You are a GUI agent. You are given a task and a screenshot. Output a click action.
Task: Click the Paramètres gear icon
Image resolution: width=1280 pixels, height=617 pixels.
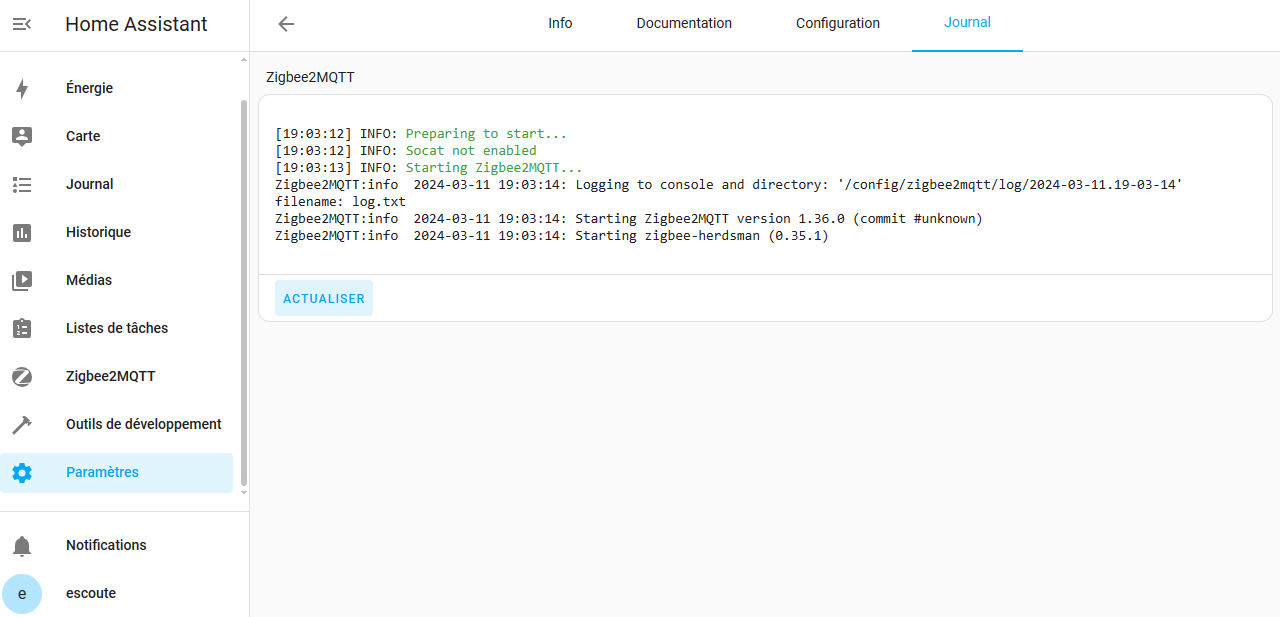22,472
